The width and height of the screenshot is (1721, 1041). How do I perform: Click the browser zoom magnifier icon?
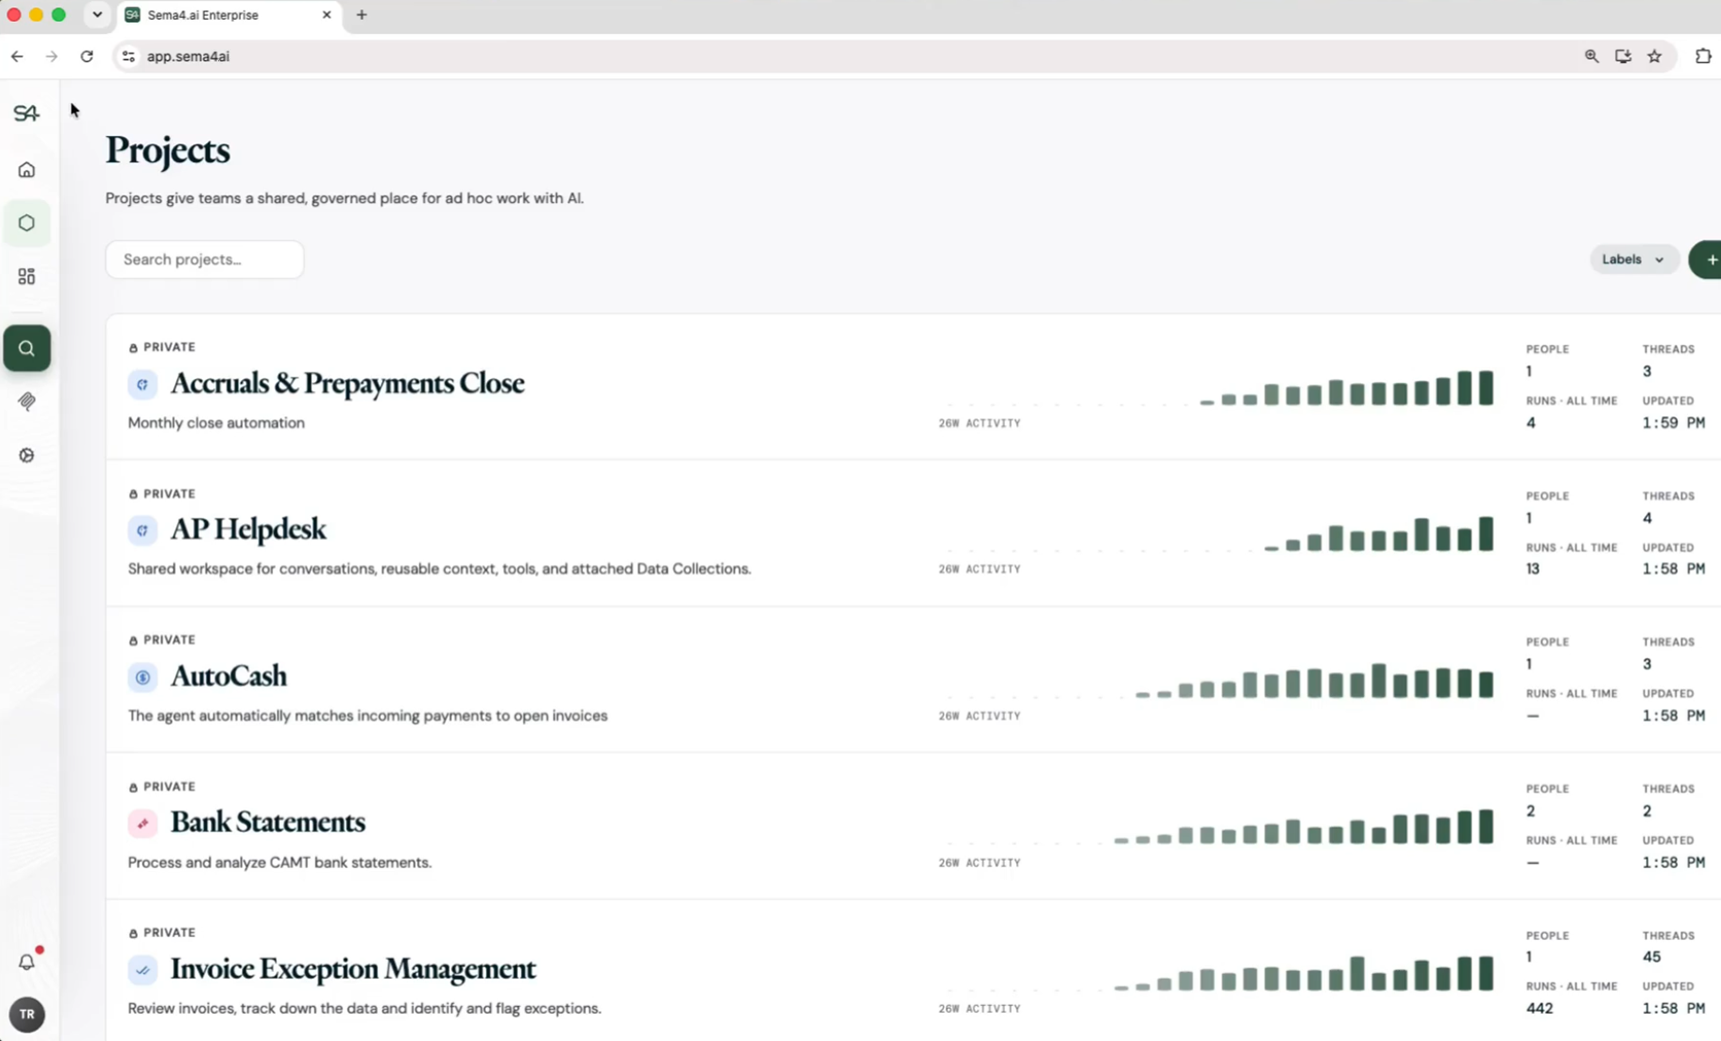[x=1592, y=57]
